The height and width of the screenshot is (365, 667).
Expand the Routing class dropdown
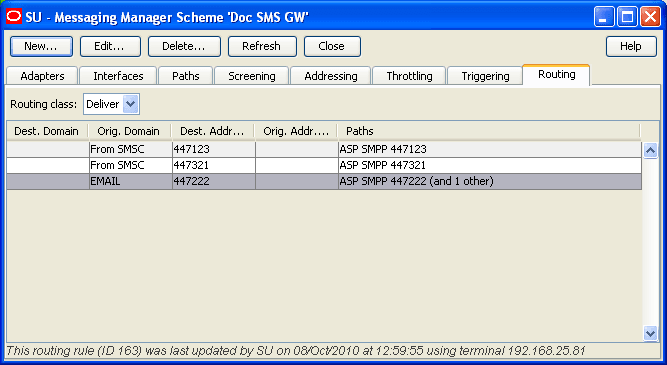click(131, 104)
